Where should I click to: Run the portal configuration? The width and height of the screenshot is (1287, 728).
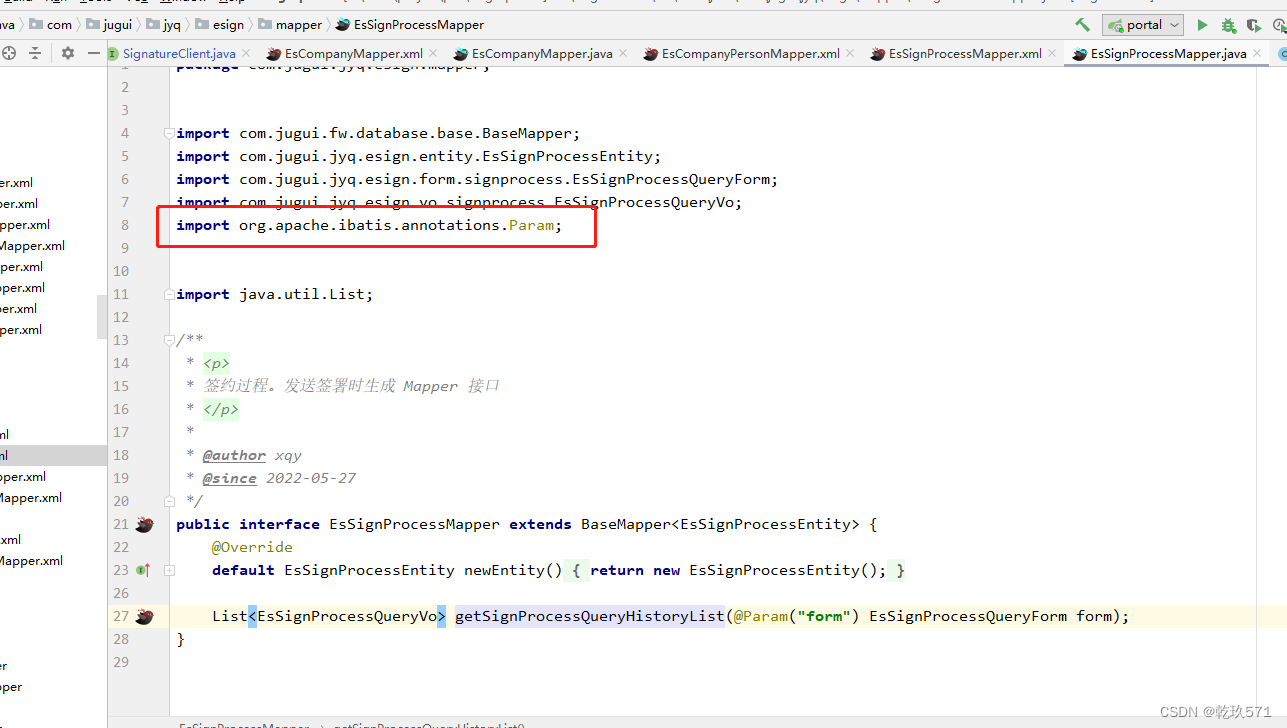[1202, 25]
